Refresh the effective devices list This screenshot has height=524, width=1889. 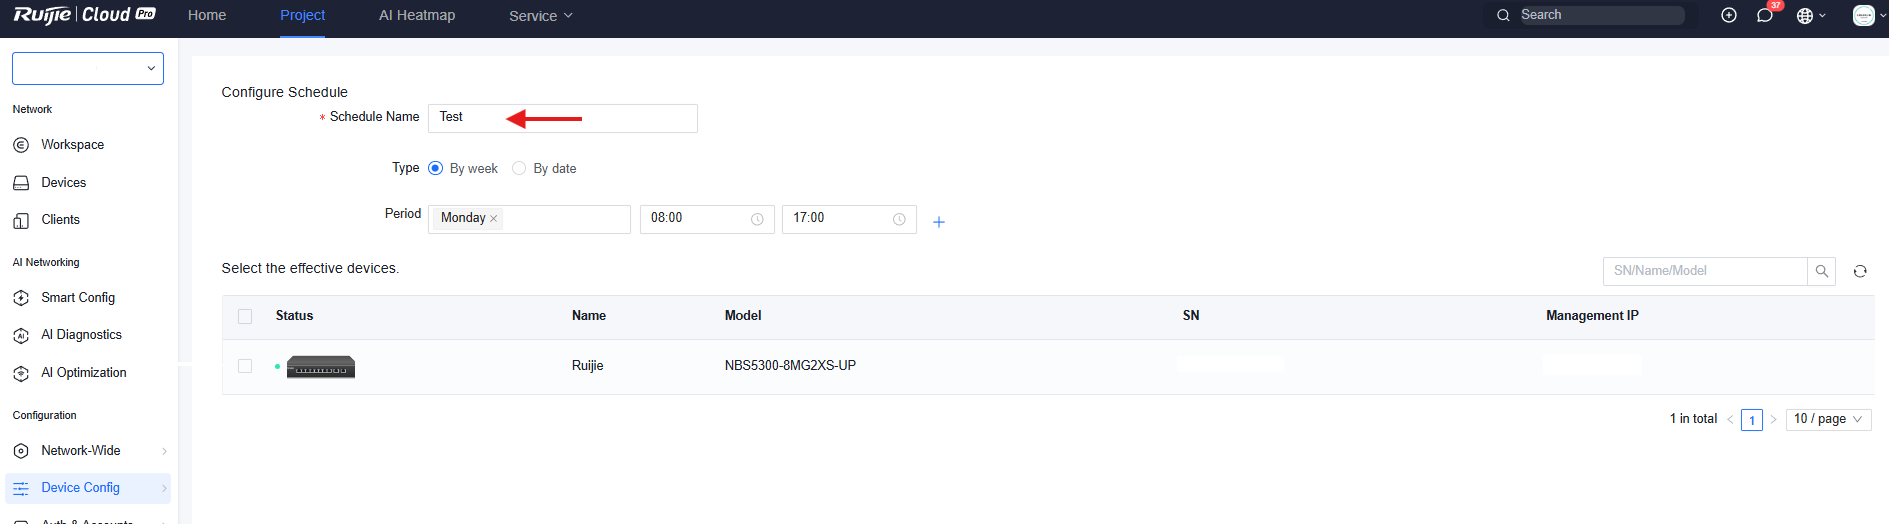point(1859,271)
